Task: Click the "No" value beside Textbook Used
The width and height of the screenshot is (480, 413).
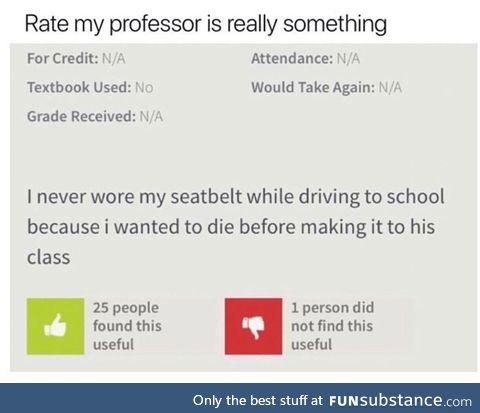Action: point(144,88)
